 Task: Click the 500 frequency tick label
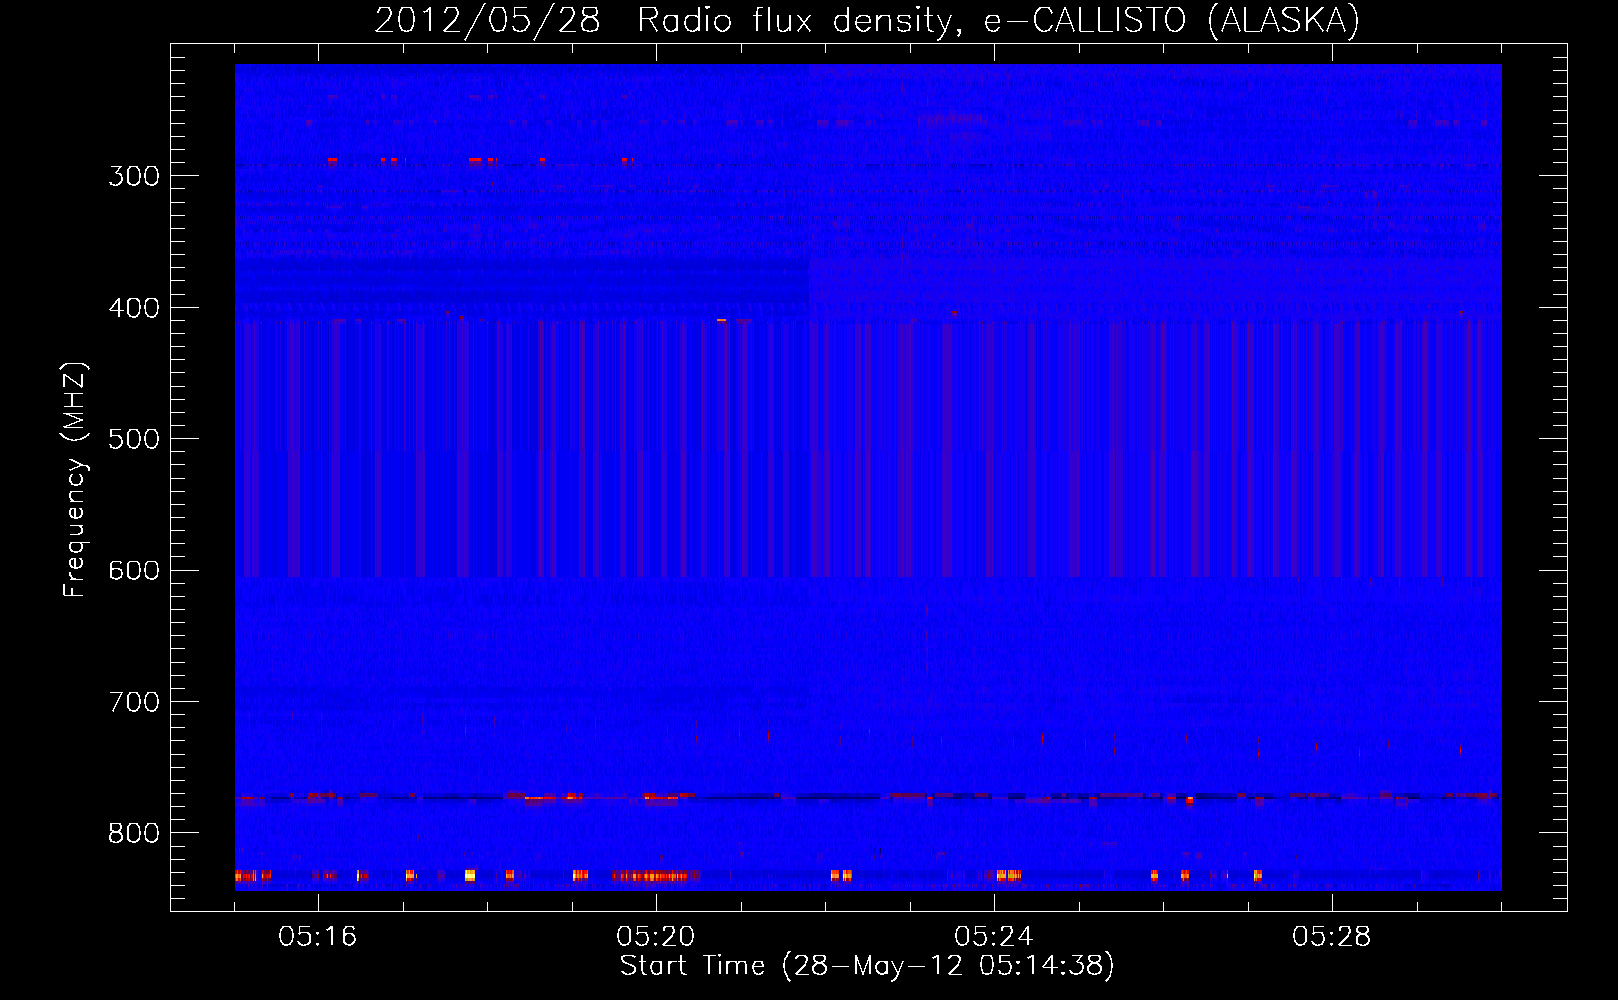(134, 439)
